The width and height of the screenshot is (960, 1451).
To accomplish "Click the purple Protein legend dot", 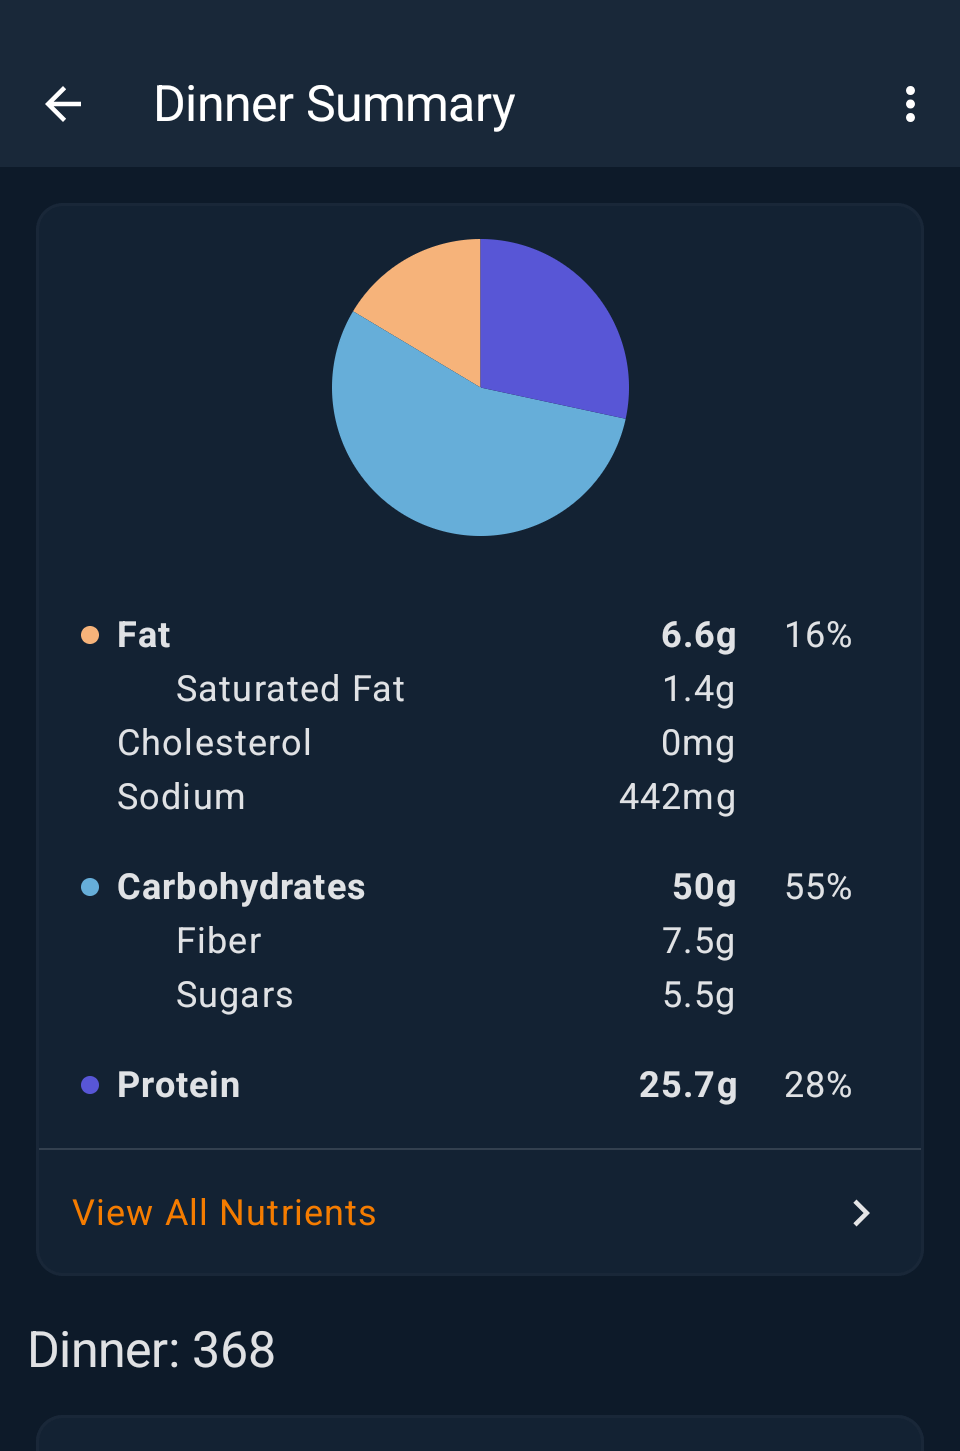I will coord(90,1085).
